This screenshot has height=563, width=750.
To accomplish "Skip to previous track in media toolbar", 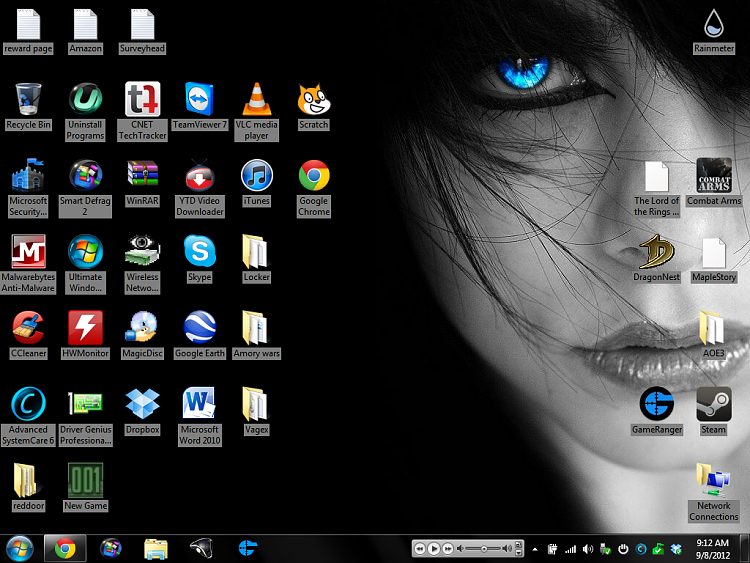I will [419, 549].
